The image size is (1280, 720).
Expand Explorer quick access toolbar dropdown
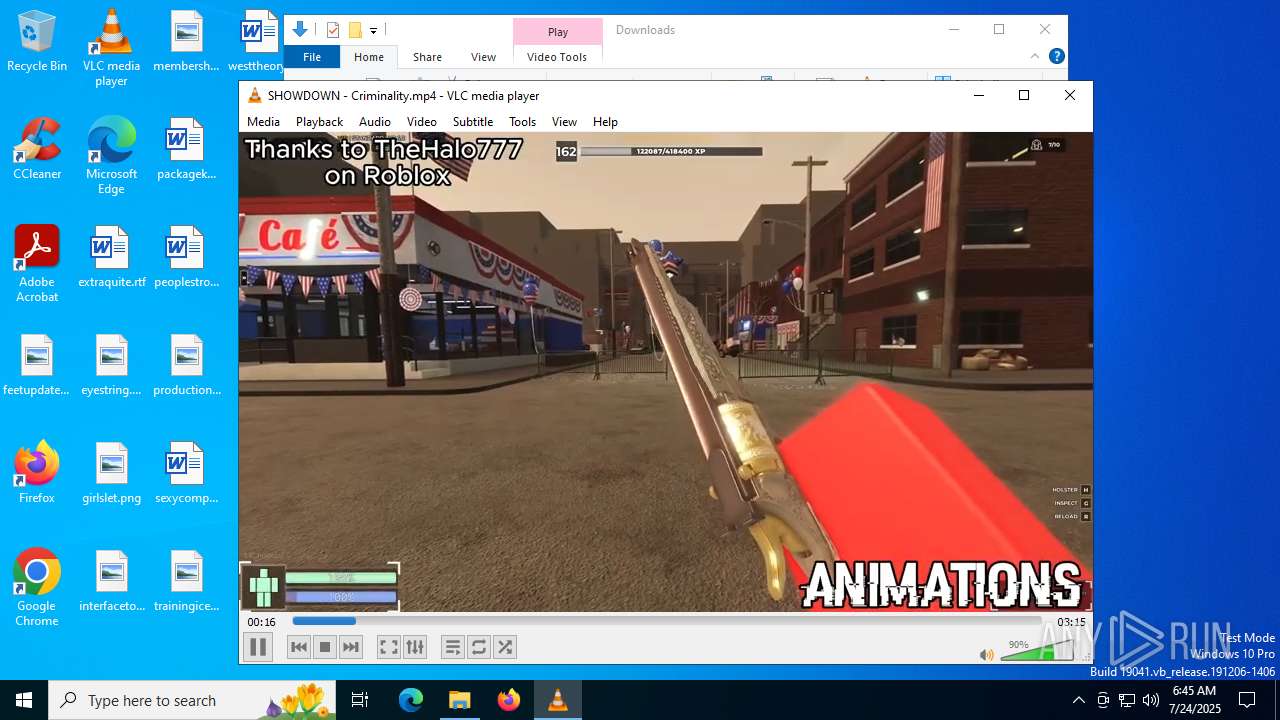click(x=373, y=31)
